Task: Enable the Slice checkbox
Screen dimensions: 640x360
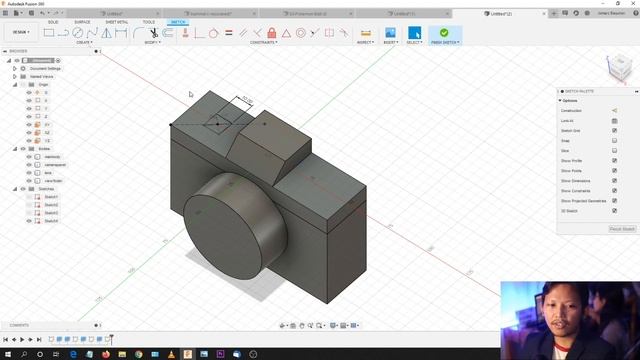Action: (614, 151)
